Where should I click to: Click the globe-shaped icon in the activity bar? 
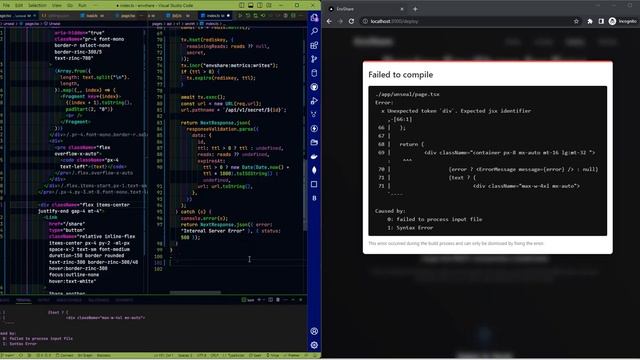pos(314,87)
